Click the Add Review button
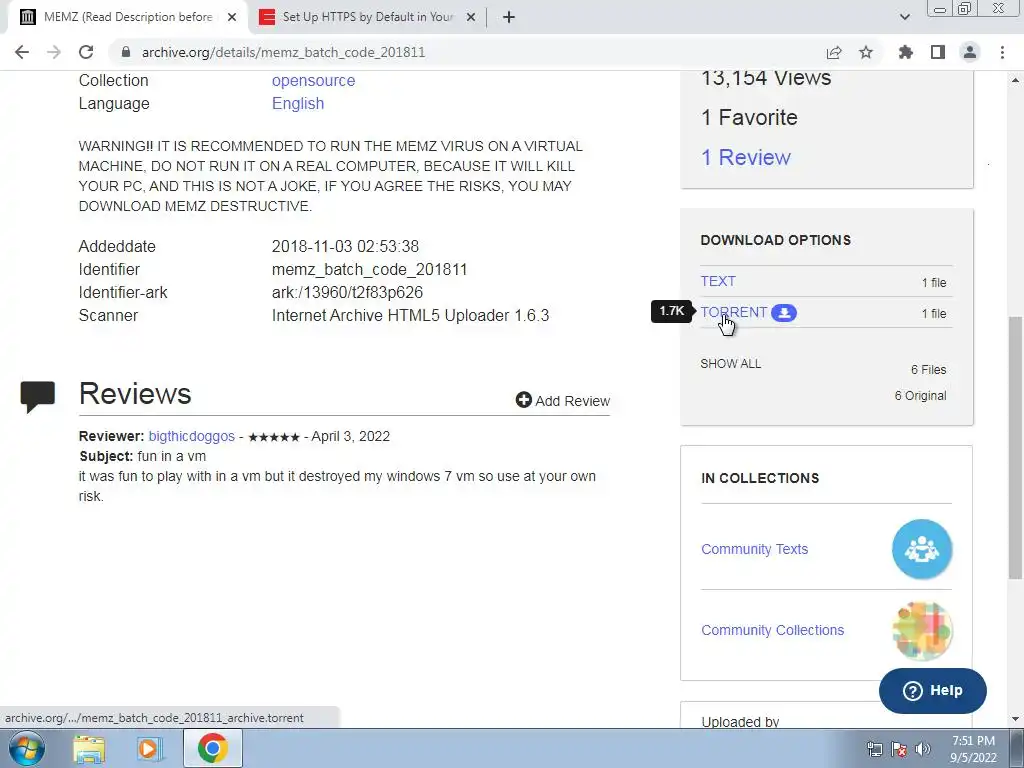1024x768 pixels. [x=562, y=400]
